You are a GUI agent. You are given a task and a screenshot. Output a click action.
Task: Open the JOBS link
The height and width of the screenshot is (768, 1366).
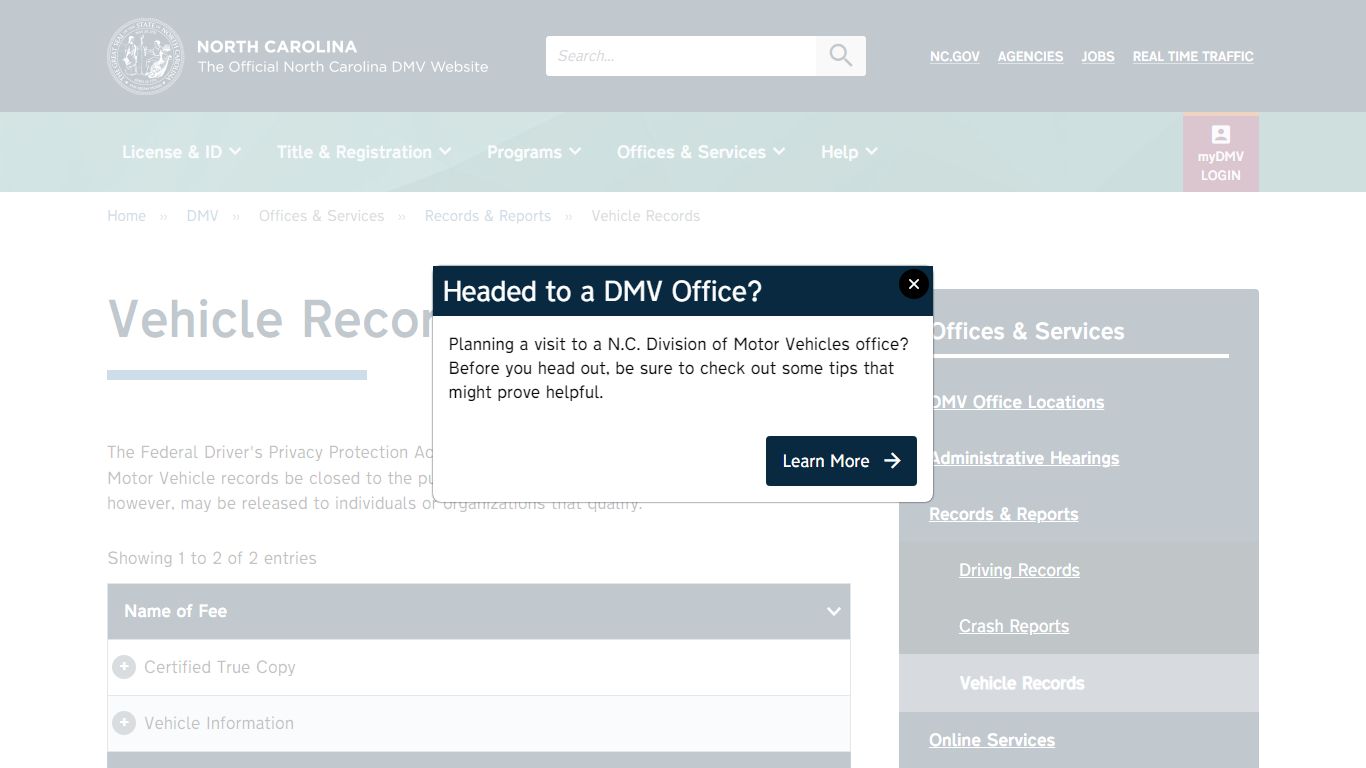(1098, 57)
